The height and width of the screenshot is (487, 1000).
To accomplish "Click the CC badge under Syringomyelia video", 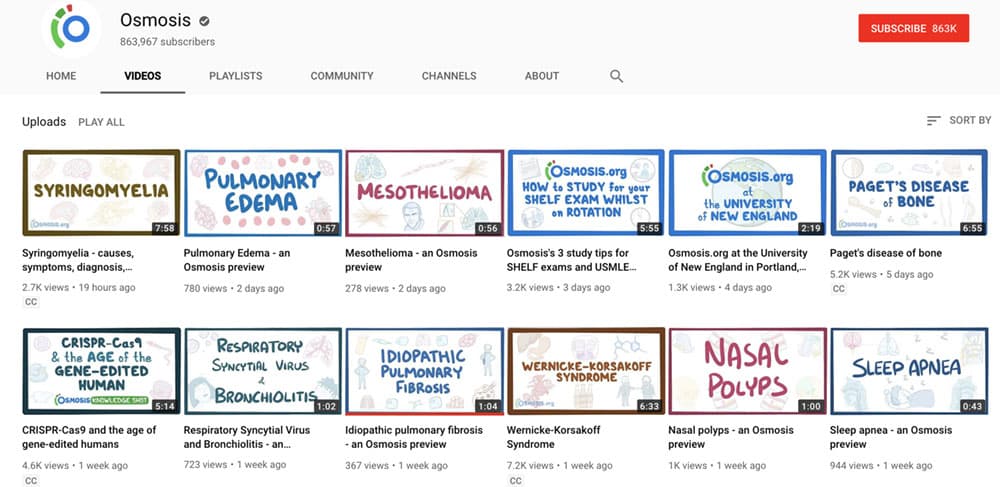I will tap(31, 302).
